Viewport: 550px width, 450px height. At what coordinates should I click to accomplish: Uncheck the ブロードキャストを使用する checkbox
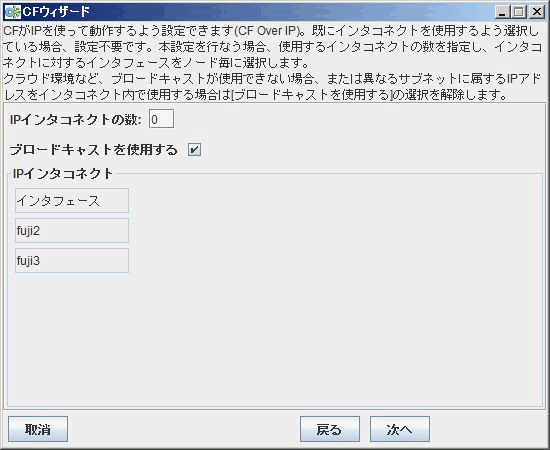coord(194,150)
